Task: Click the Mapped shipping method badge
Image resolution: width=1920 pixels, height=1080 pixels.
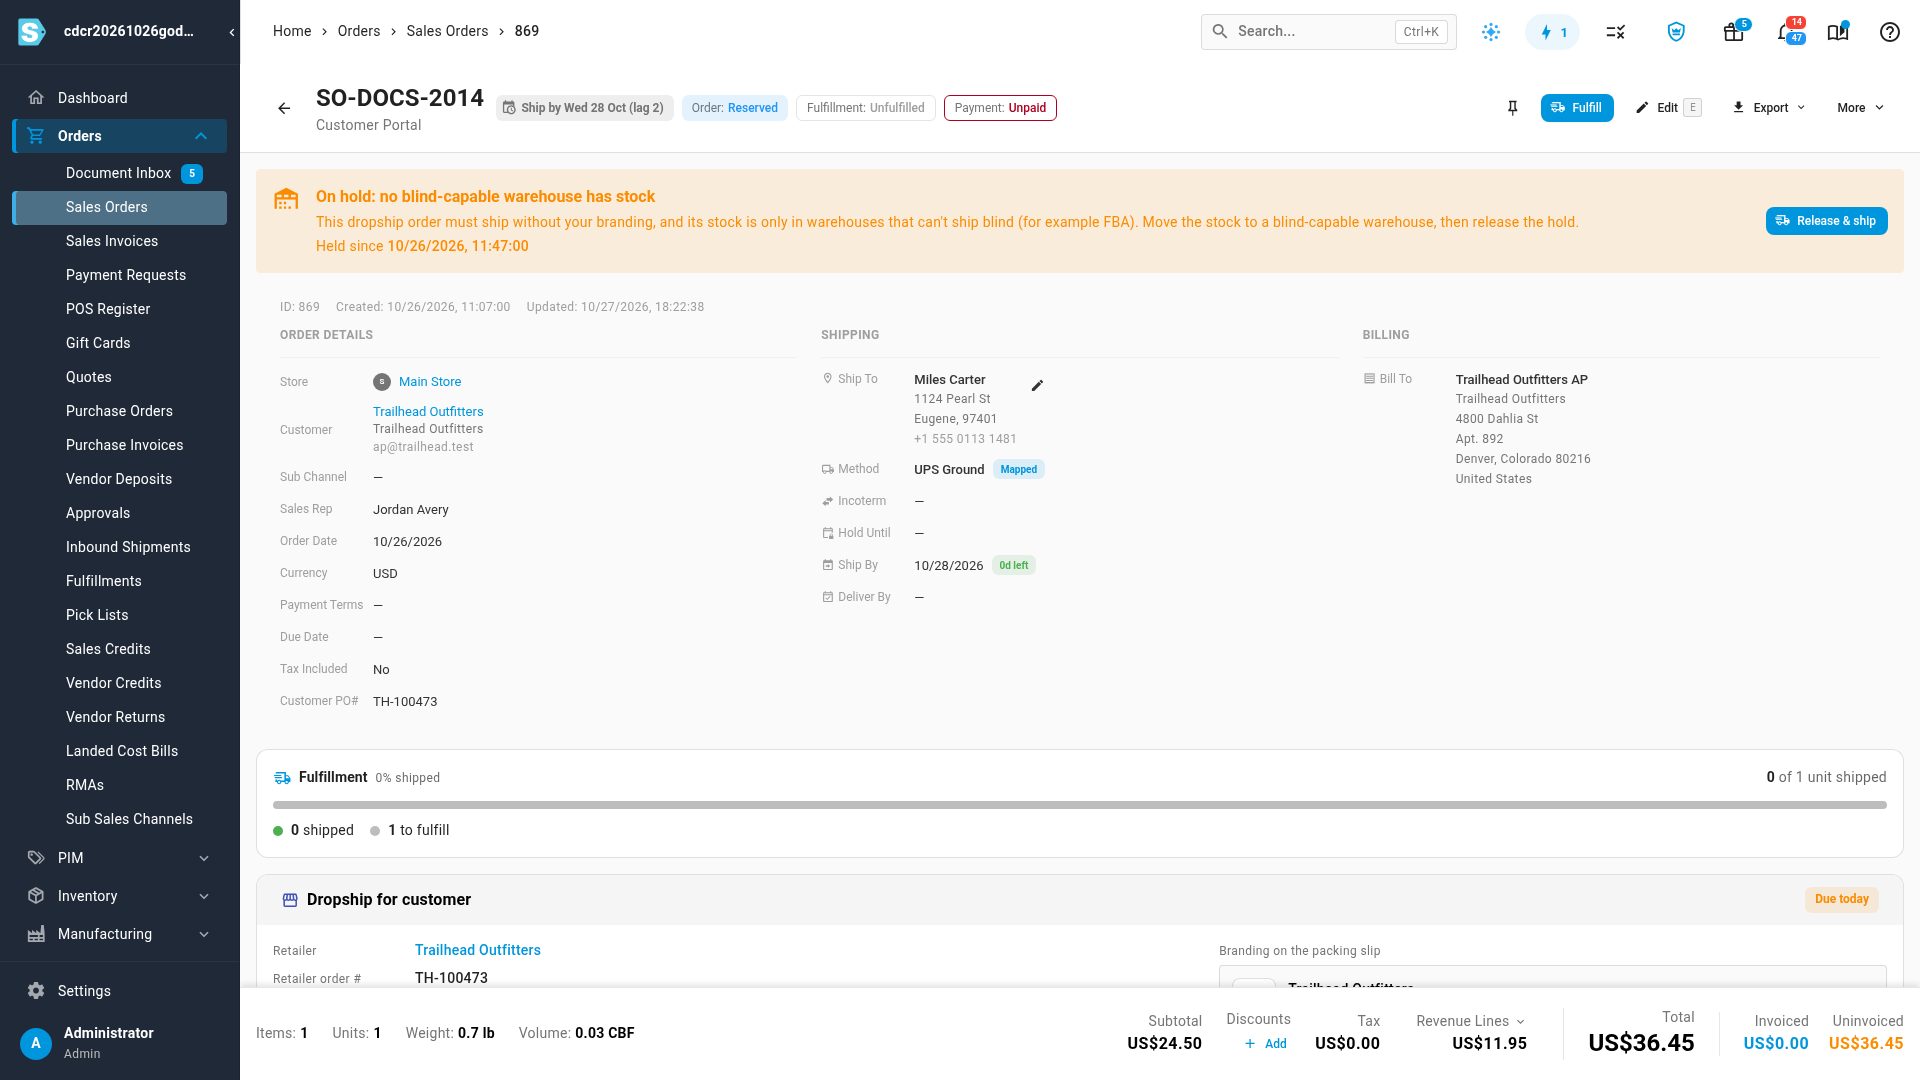Action: tap(1018, 470)
